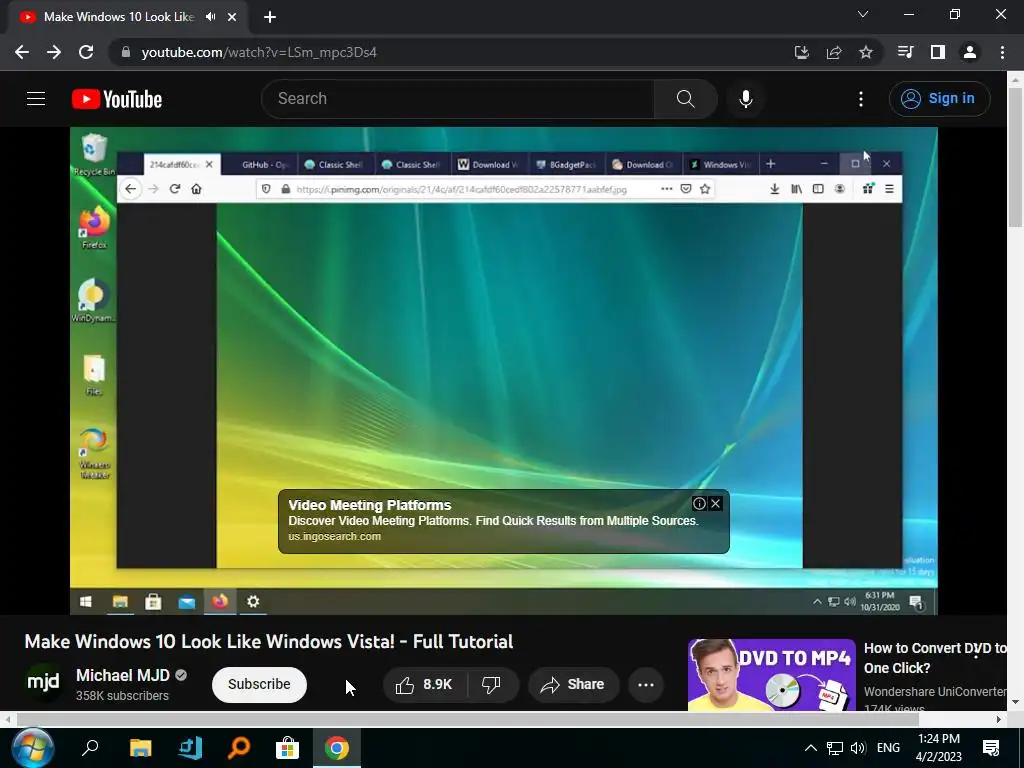Open a new Chrome tab
The image size is (1024, 768).
coord(270,17)
